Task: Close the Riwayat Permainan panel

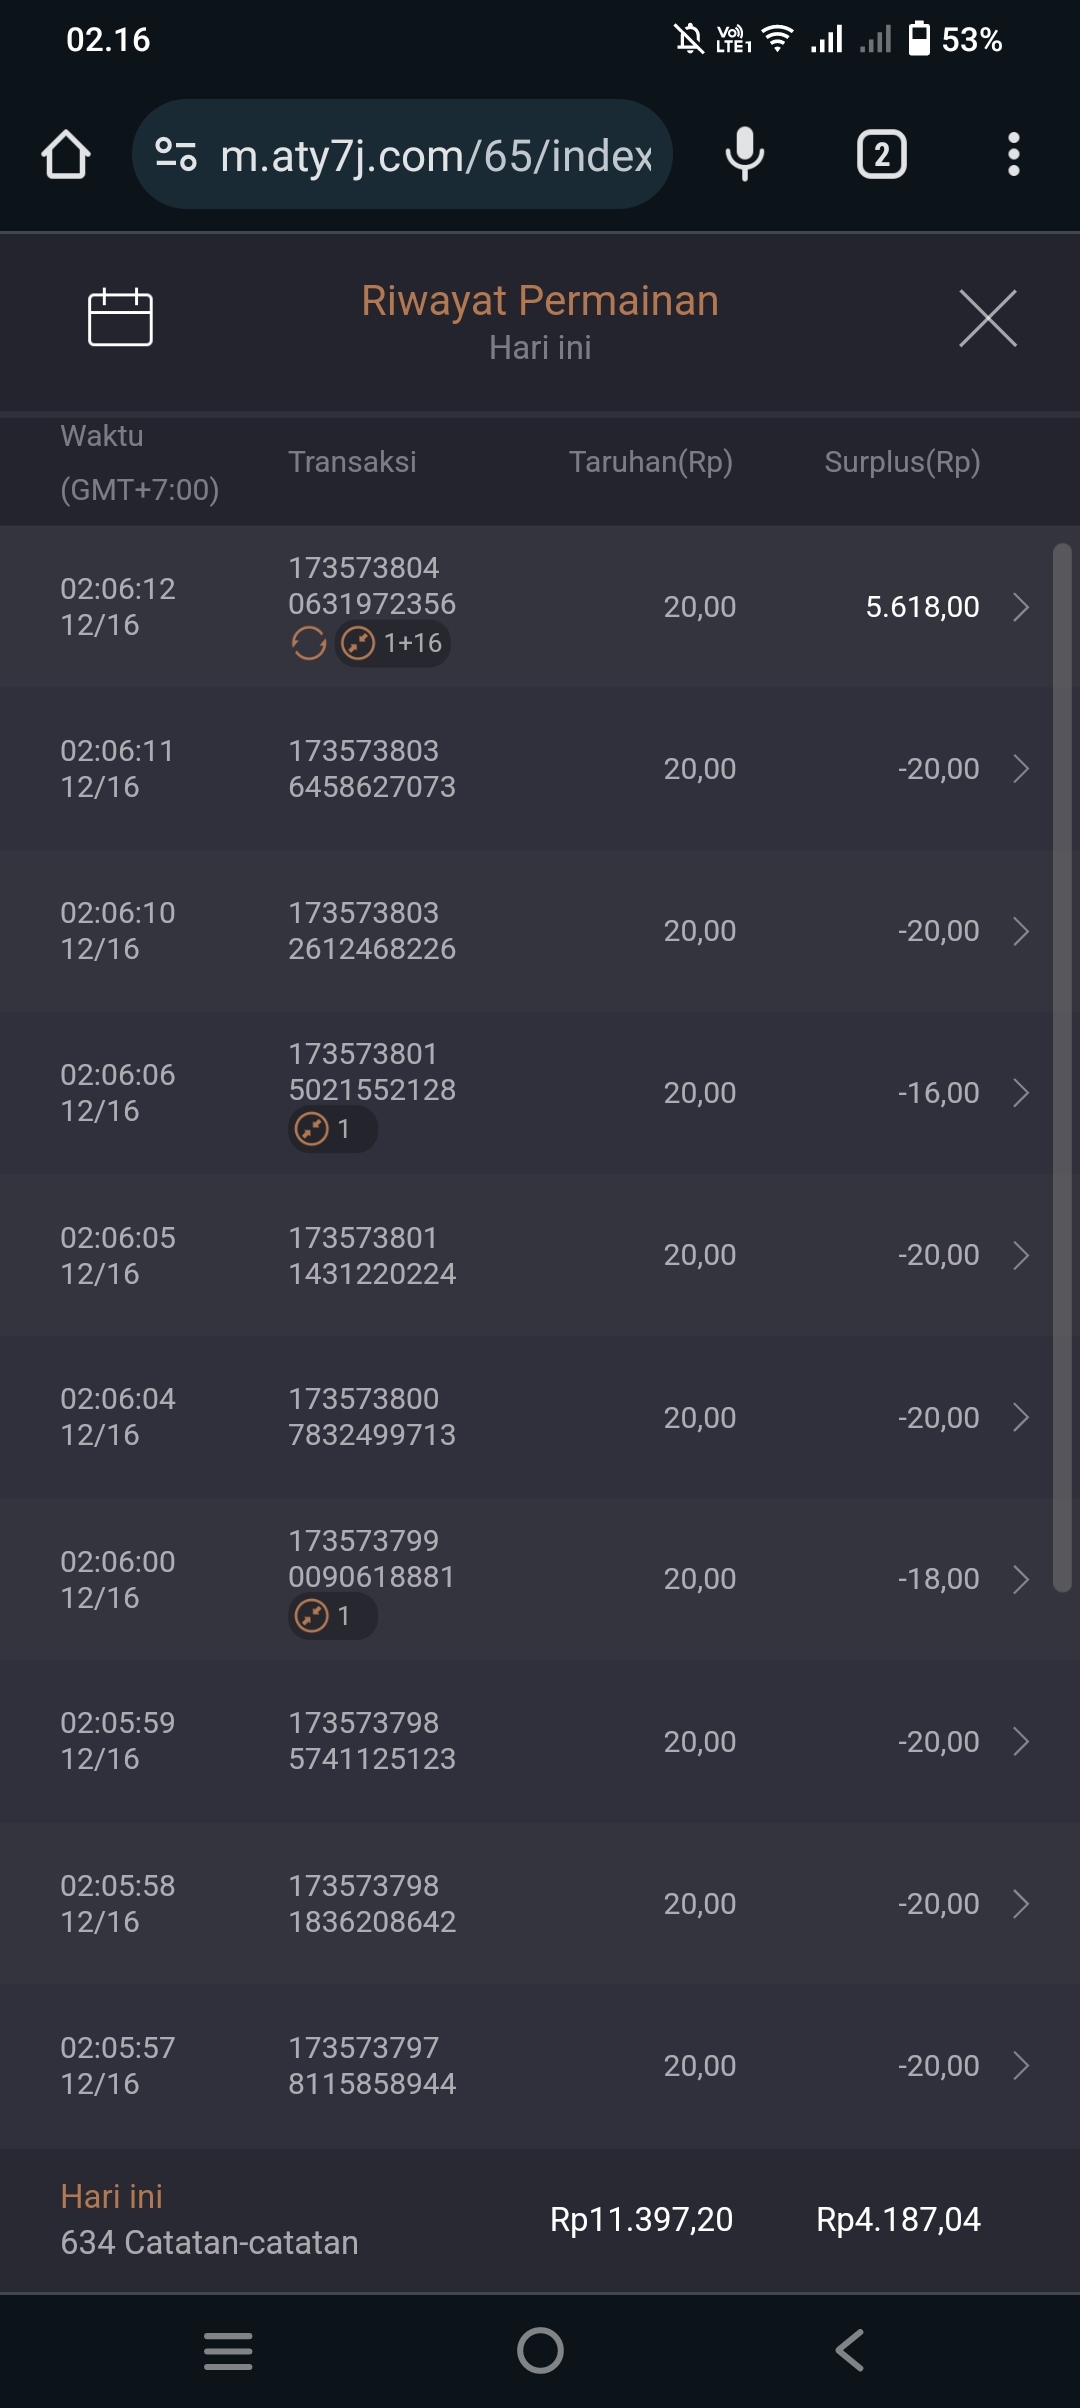Action: (987, 319)
